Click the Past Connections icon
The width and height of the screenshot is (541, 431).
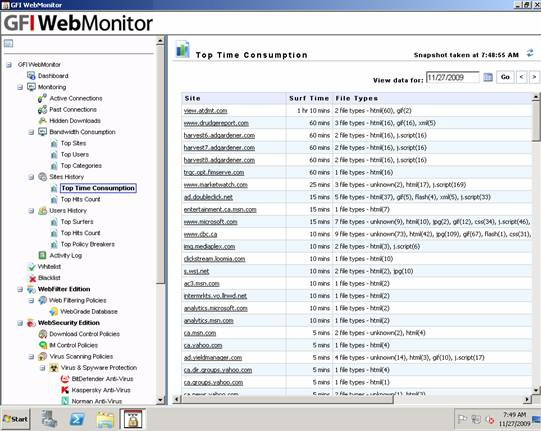(x=42, y=109)
